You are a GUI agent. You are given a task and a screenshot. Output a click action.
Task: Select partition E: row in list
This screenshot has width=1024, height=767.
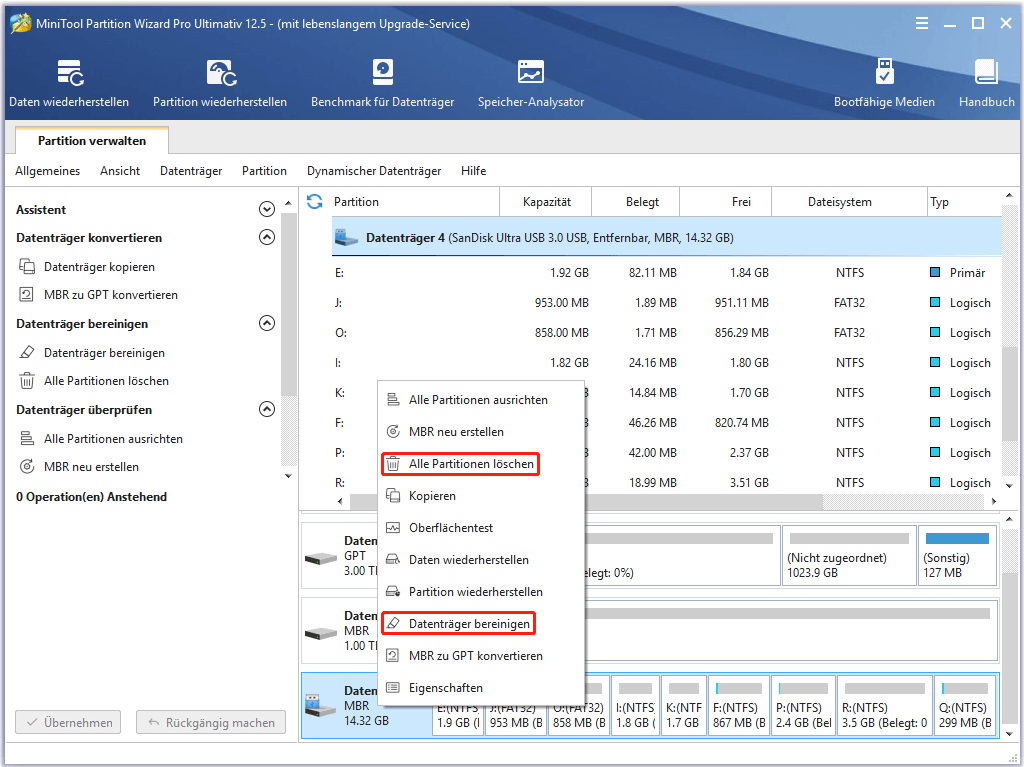click(x=667, y=272)
